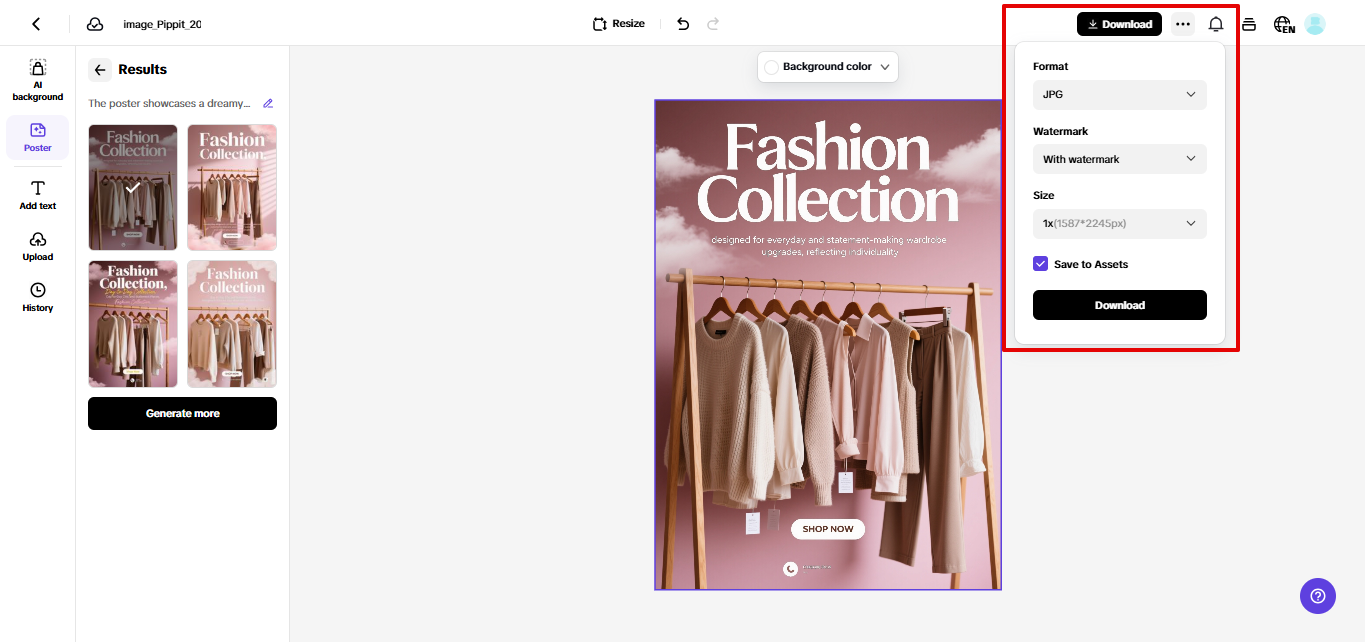Click the file name image_Pippit_20
The height and width of the screenshot is (642, 1365).
[x=162, y=24]
